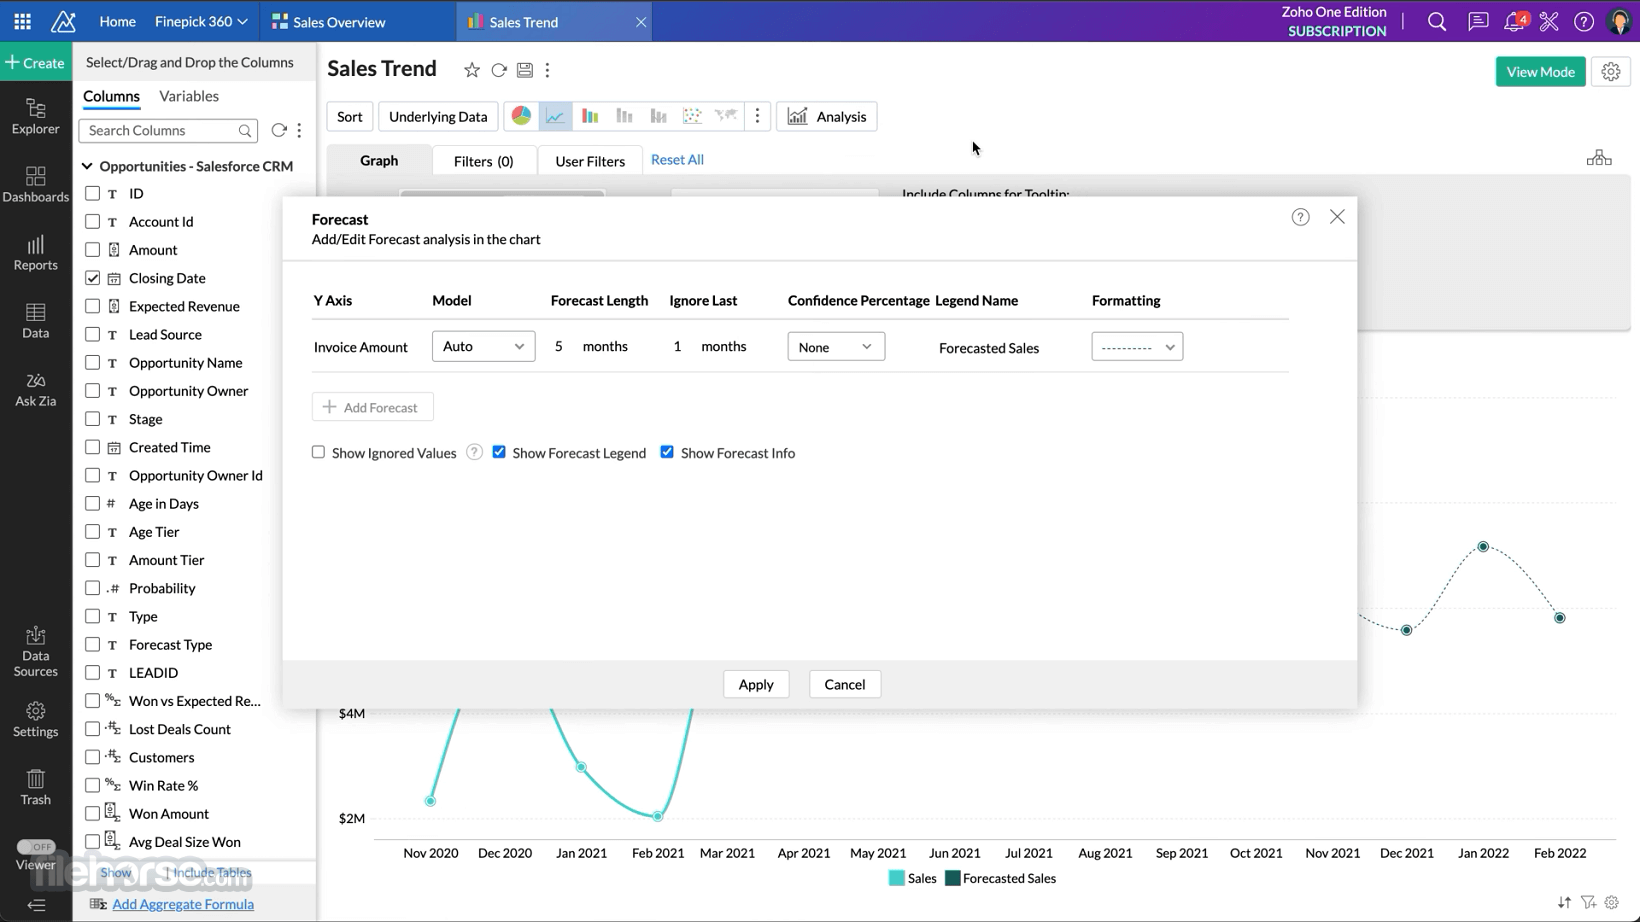The image size is (1640, 922).
Task: Open global search icon in header
Action: coord(1437,22)
